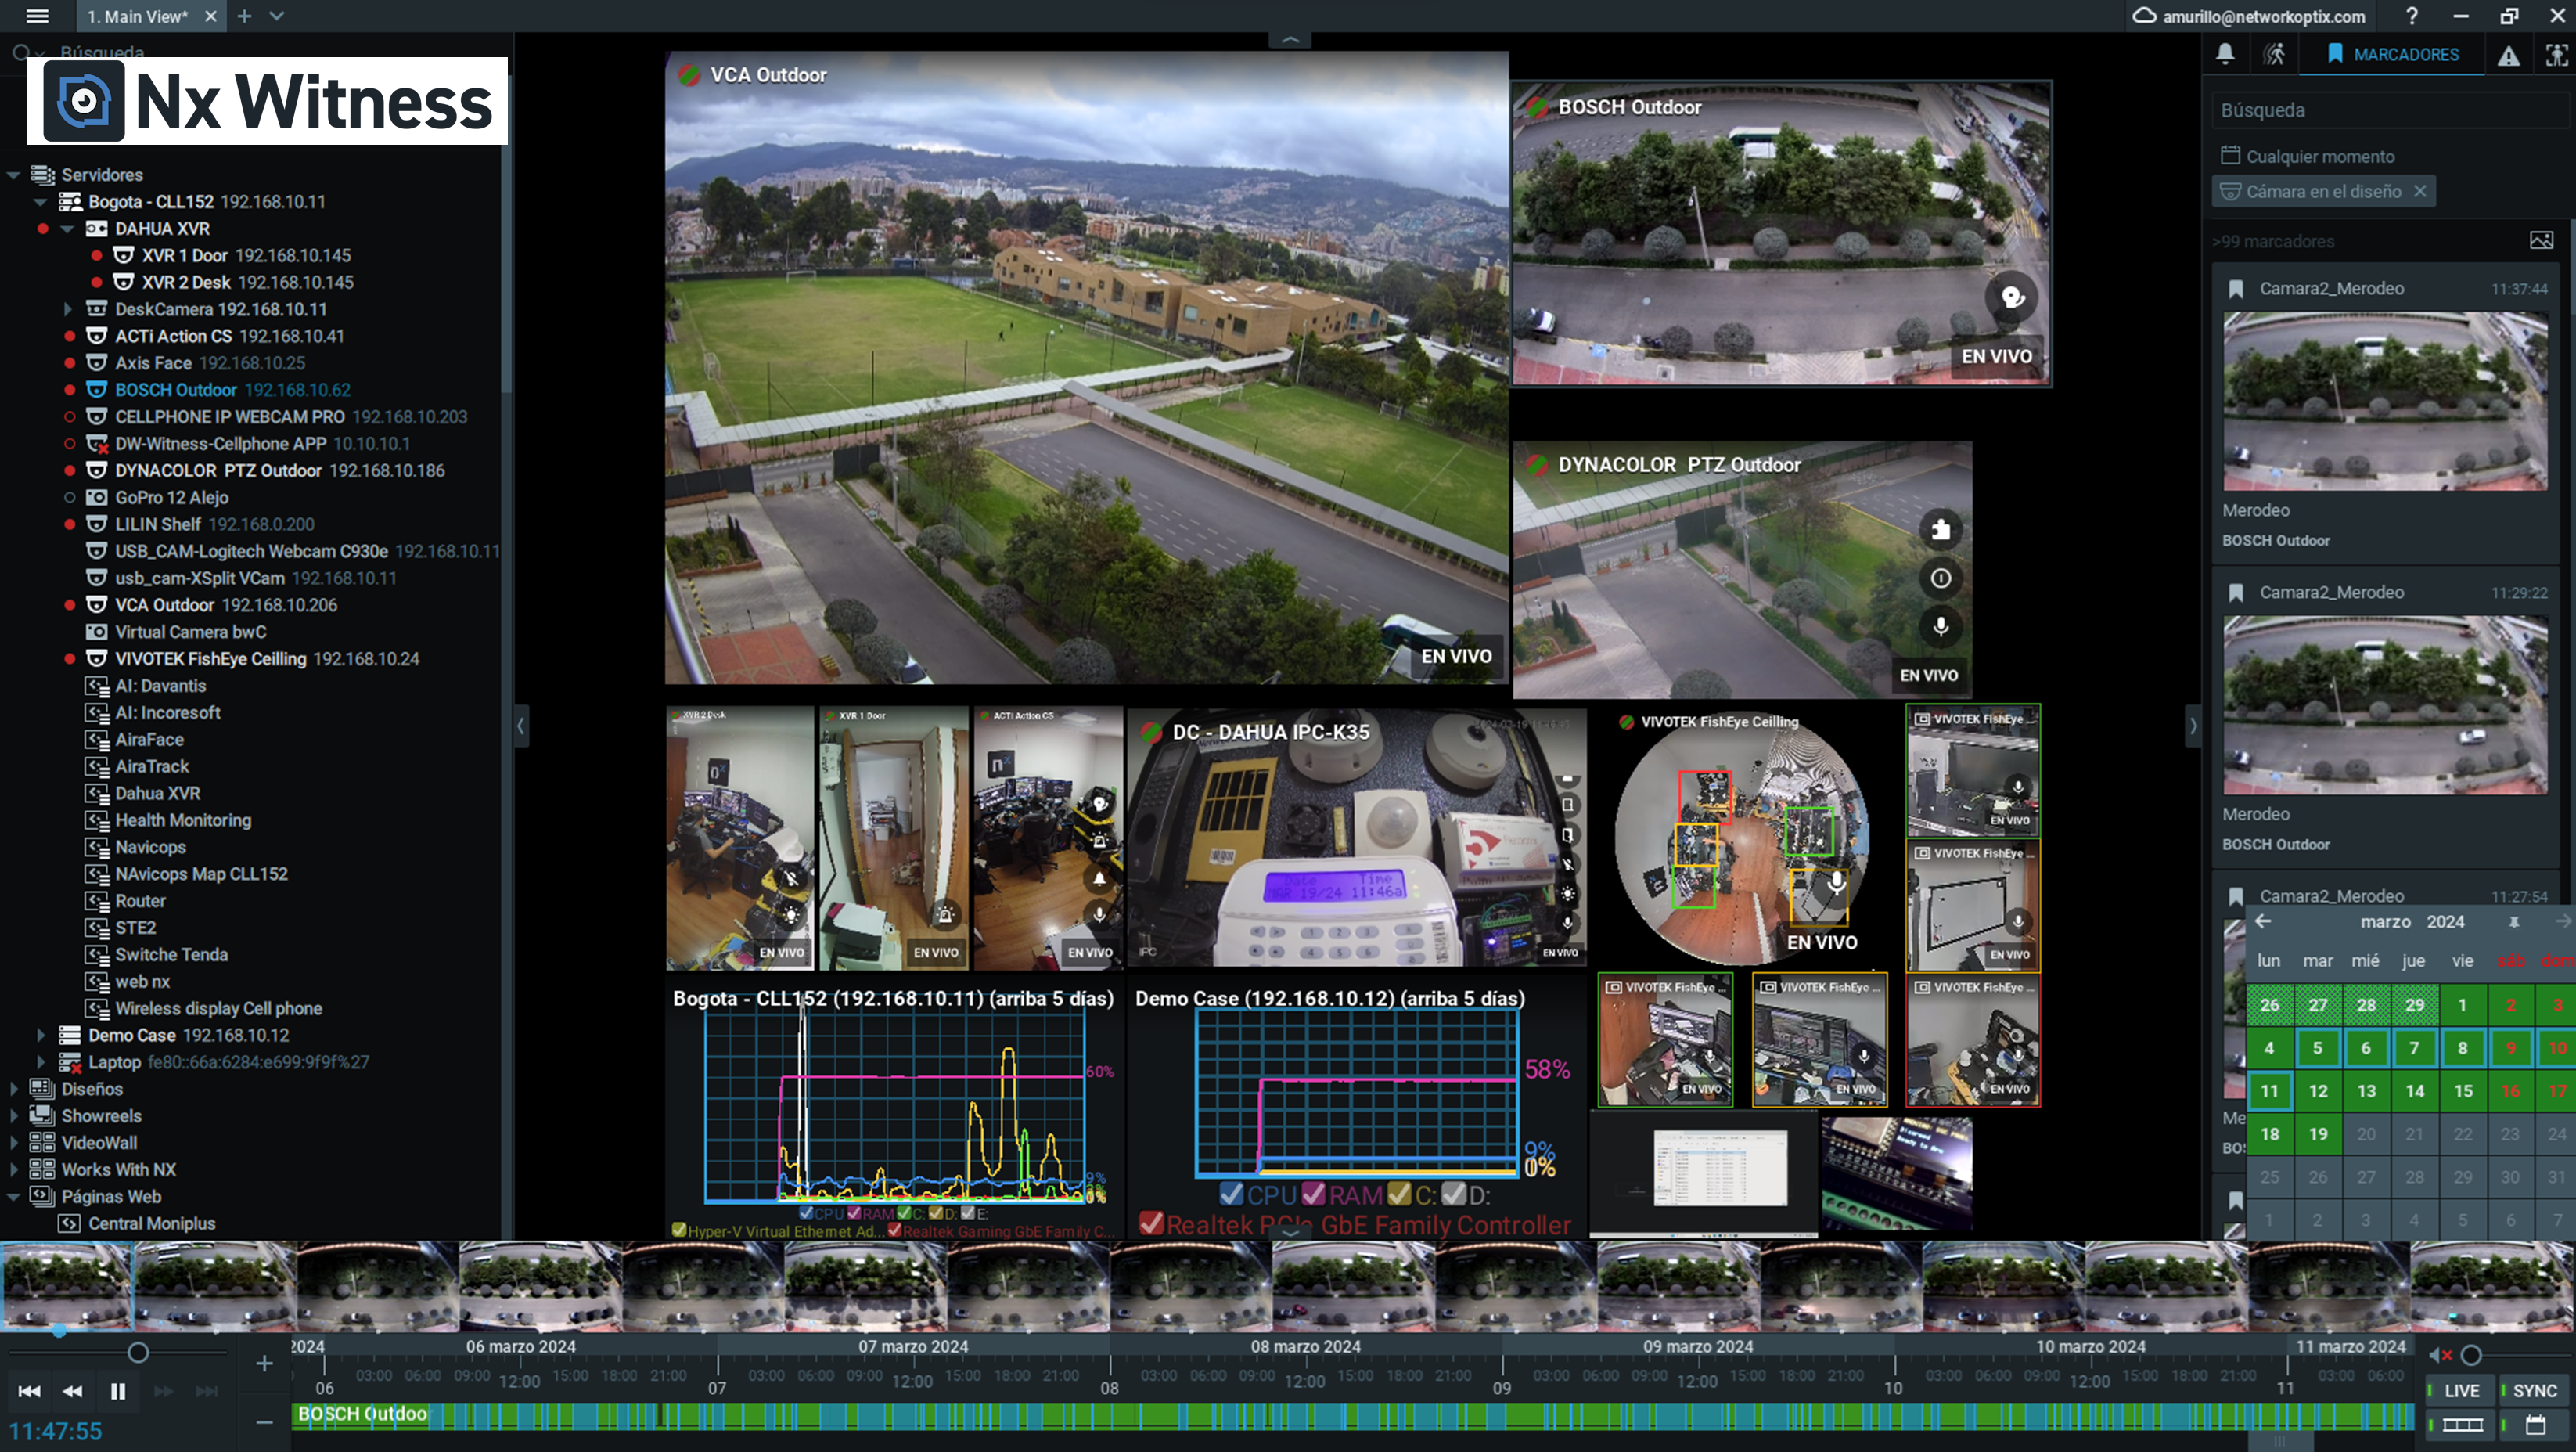Toggle timeline thumbnails filmstrip button
Image resolution: width=2576 pixels, height=1452 pixels.
(x=2461, y=1425)
